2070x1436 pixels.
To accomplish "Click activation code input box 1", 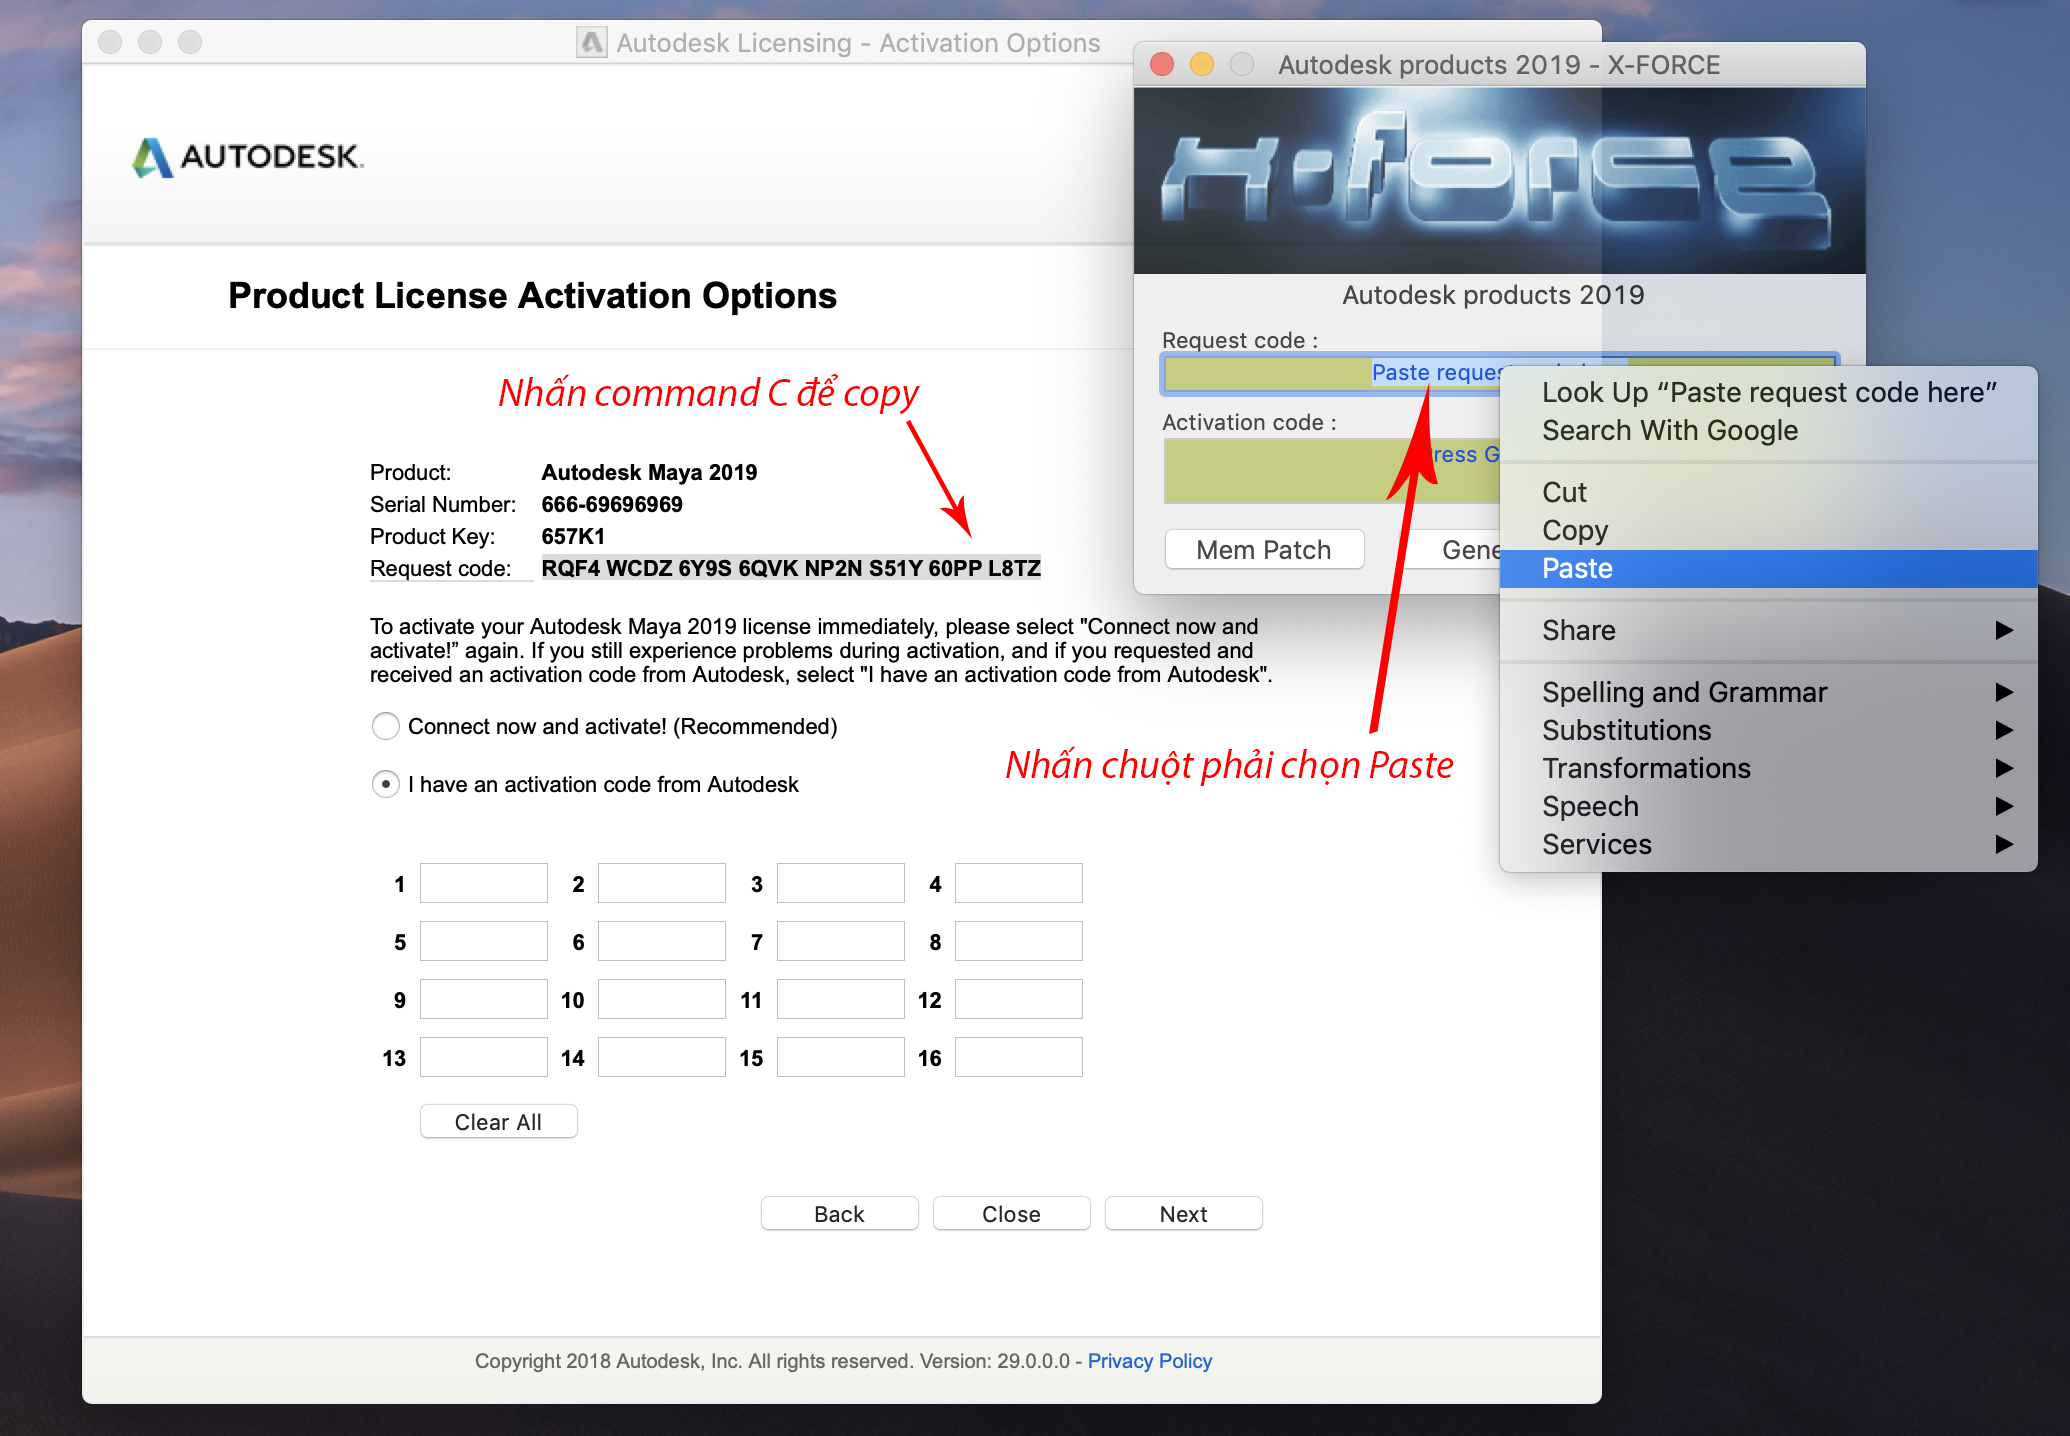I will point(483,884).
